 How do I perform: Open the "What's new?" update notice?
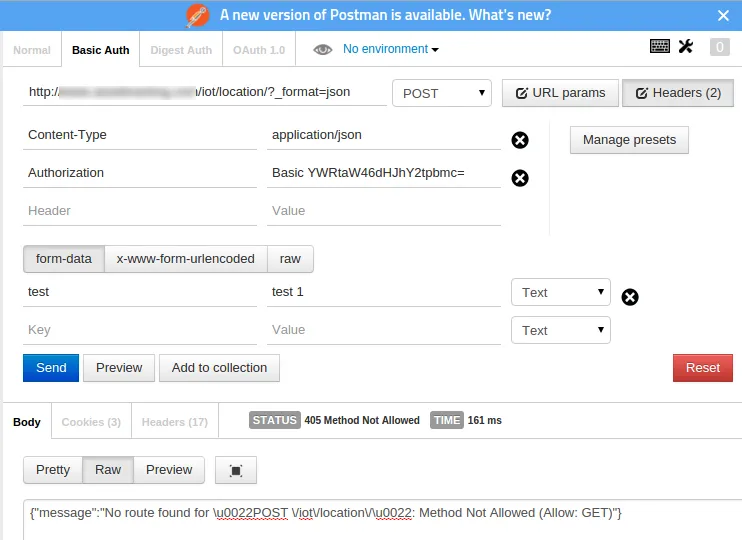[510, 15]
